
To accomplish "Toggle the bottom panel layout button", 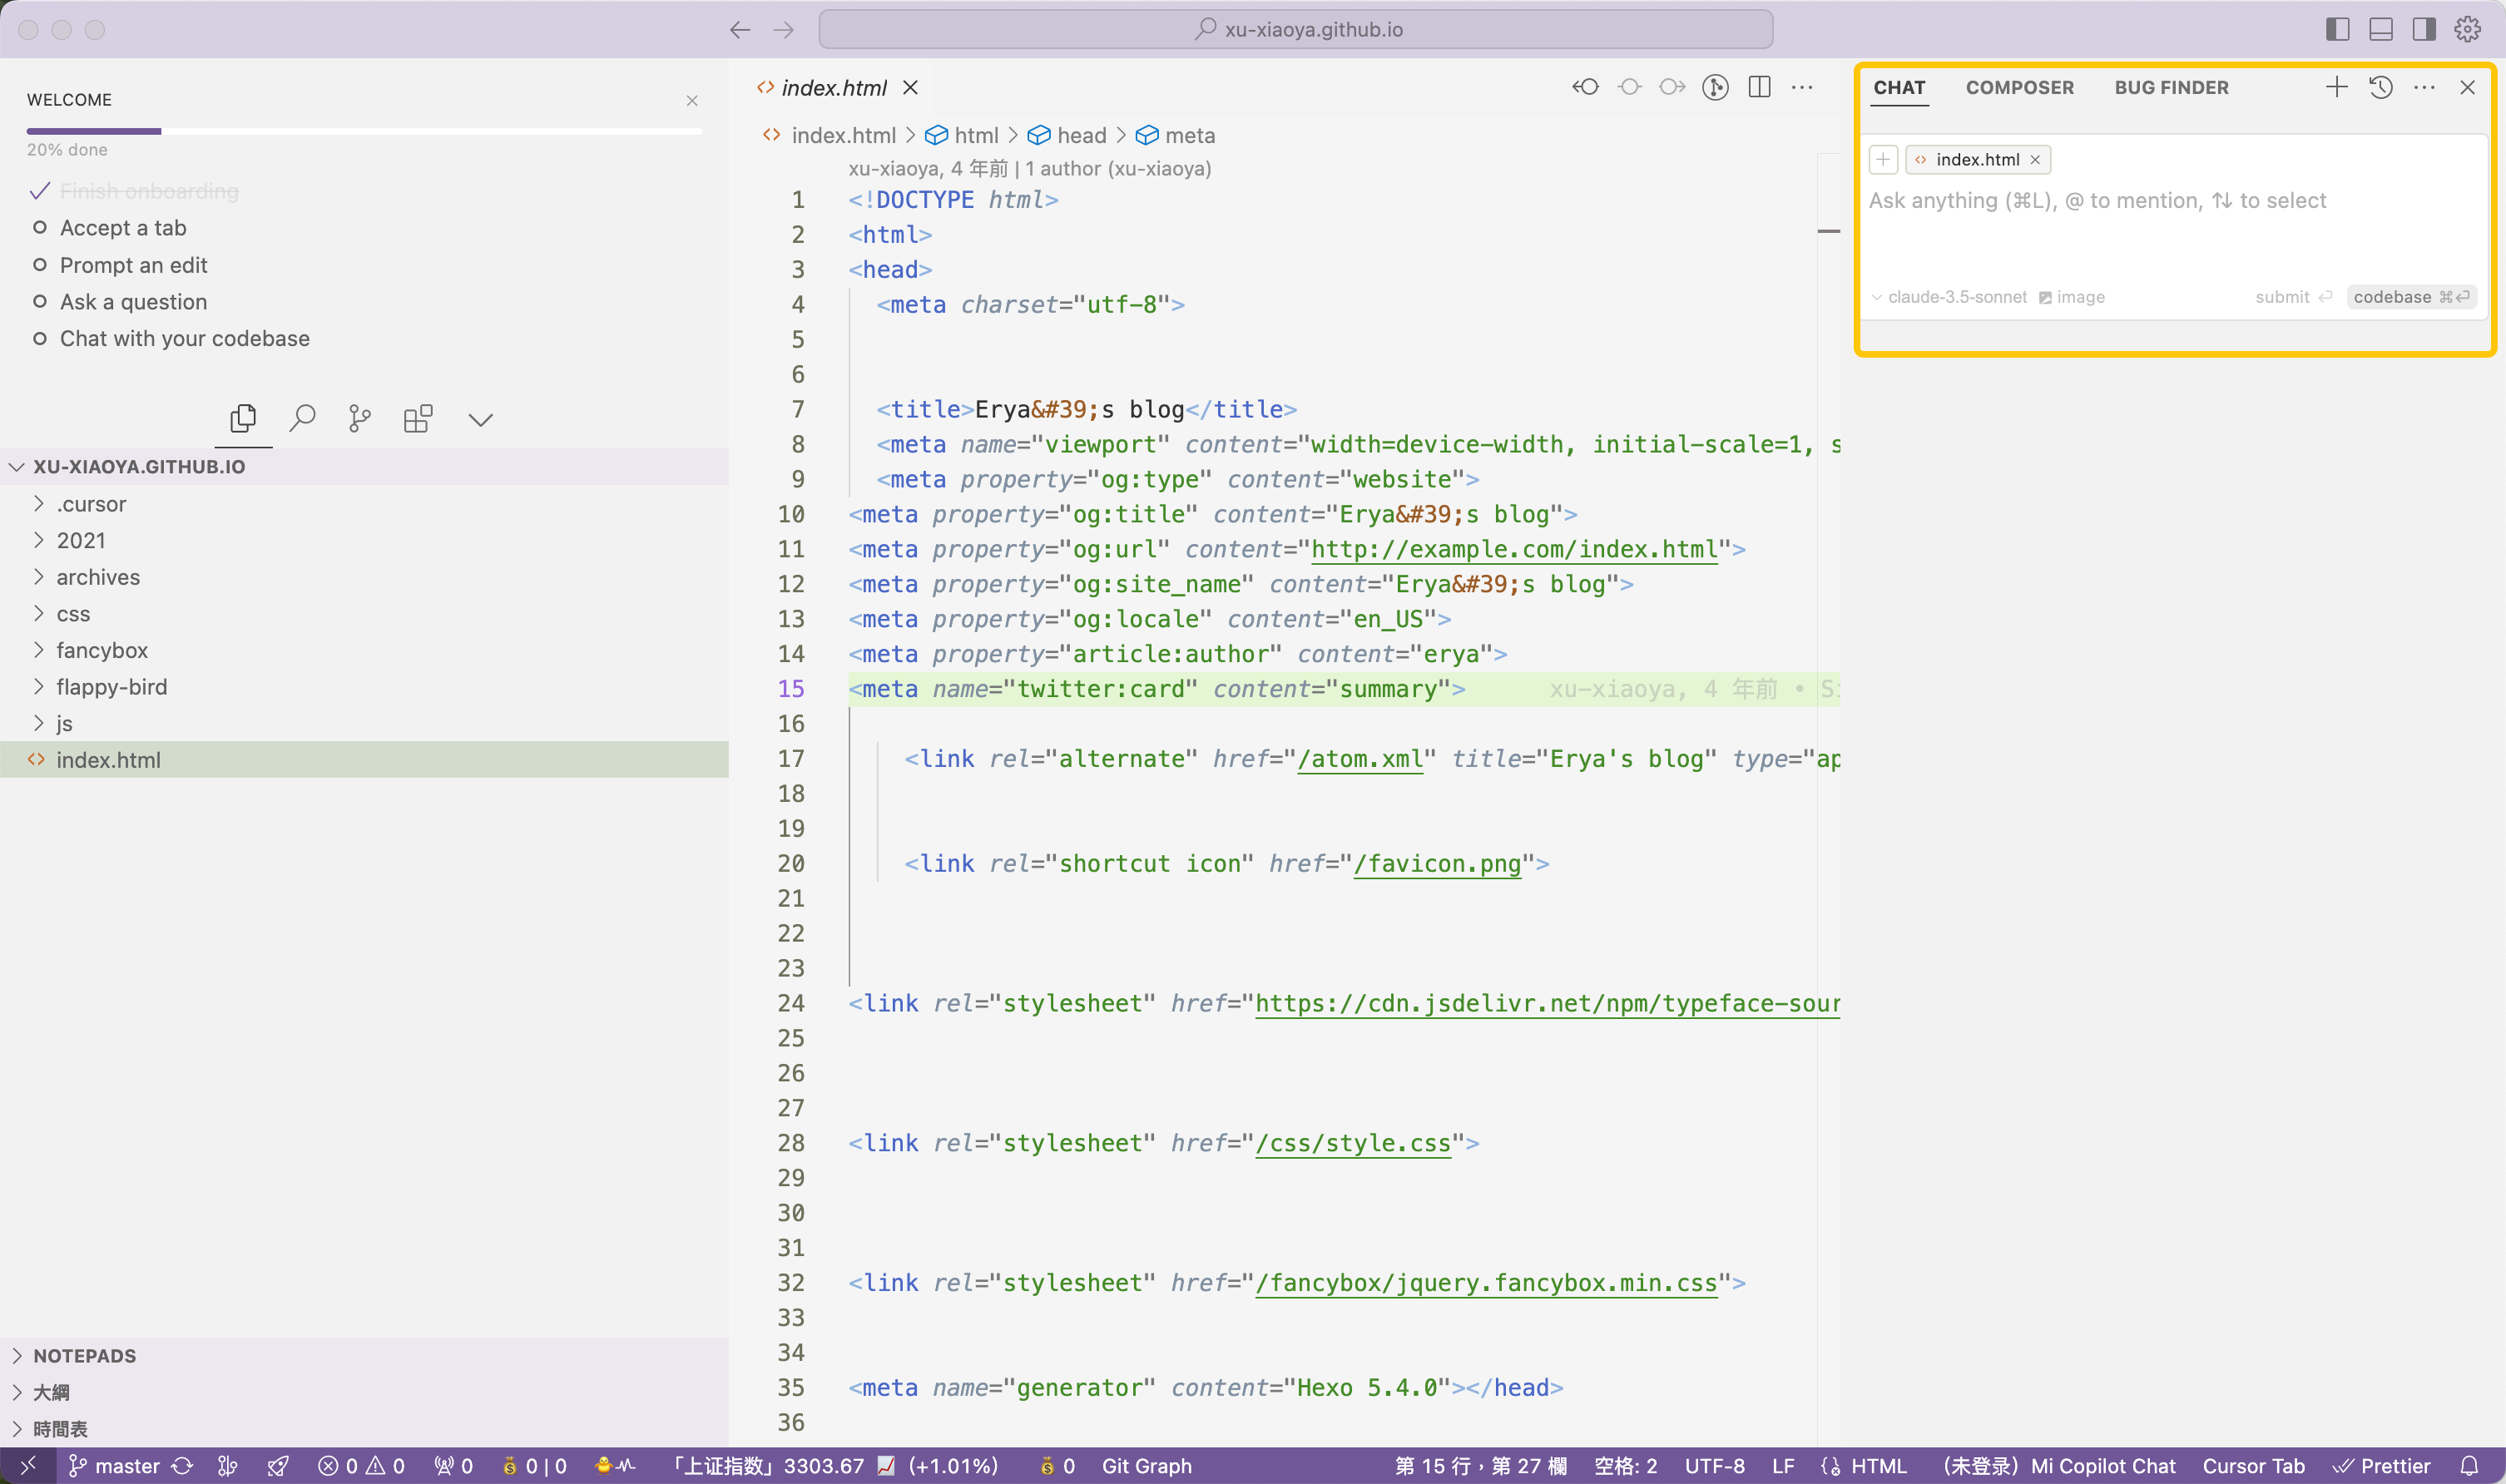I will [x=2381, y=30].
